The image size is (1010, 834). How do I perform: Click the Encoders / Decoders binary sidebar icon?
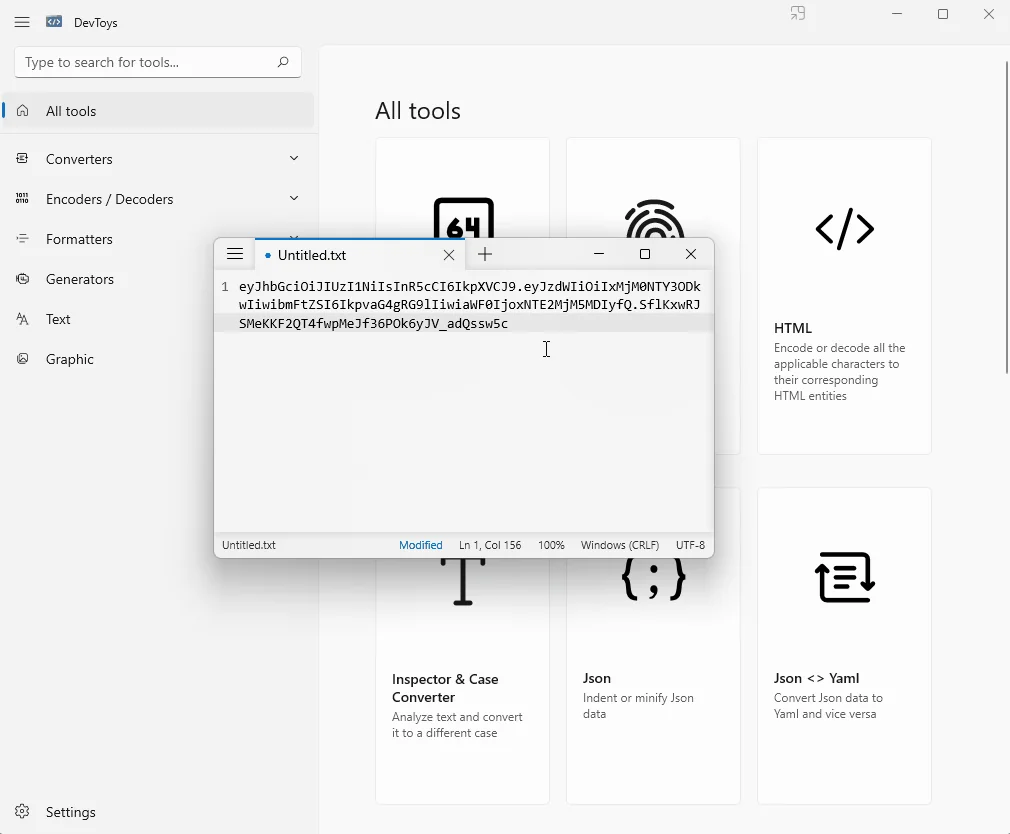[x=22, y=198]
